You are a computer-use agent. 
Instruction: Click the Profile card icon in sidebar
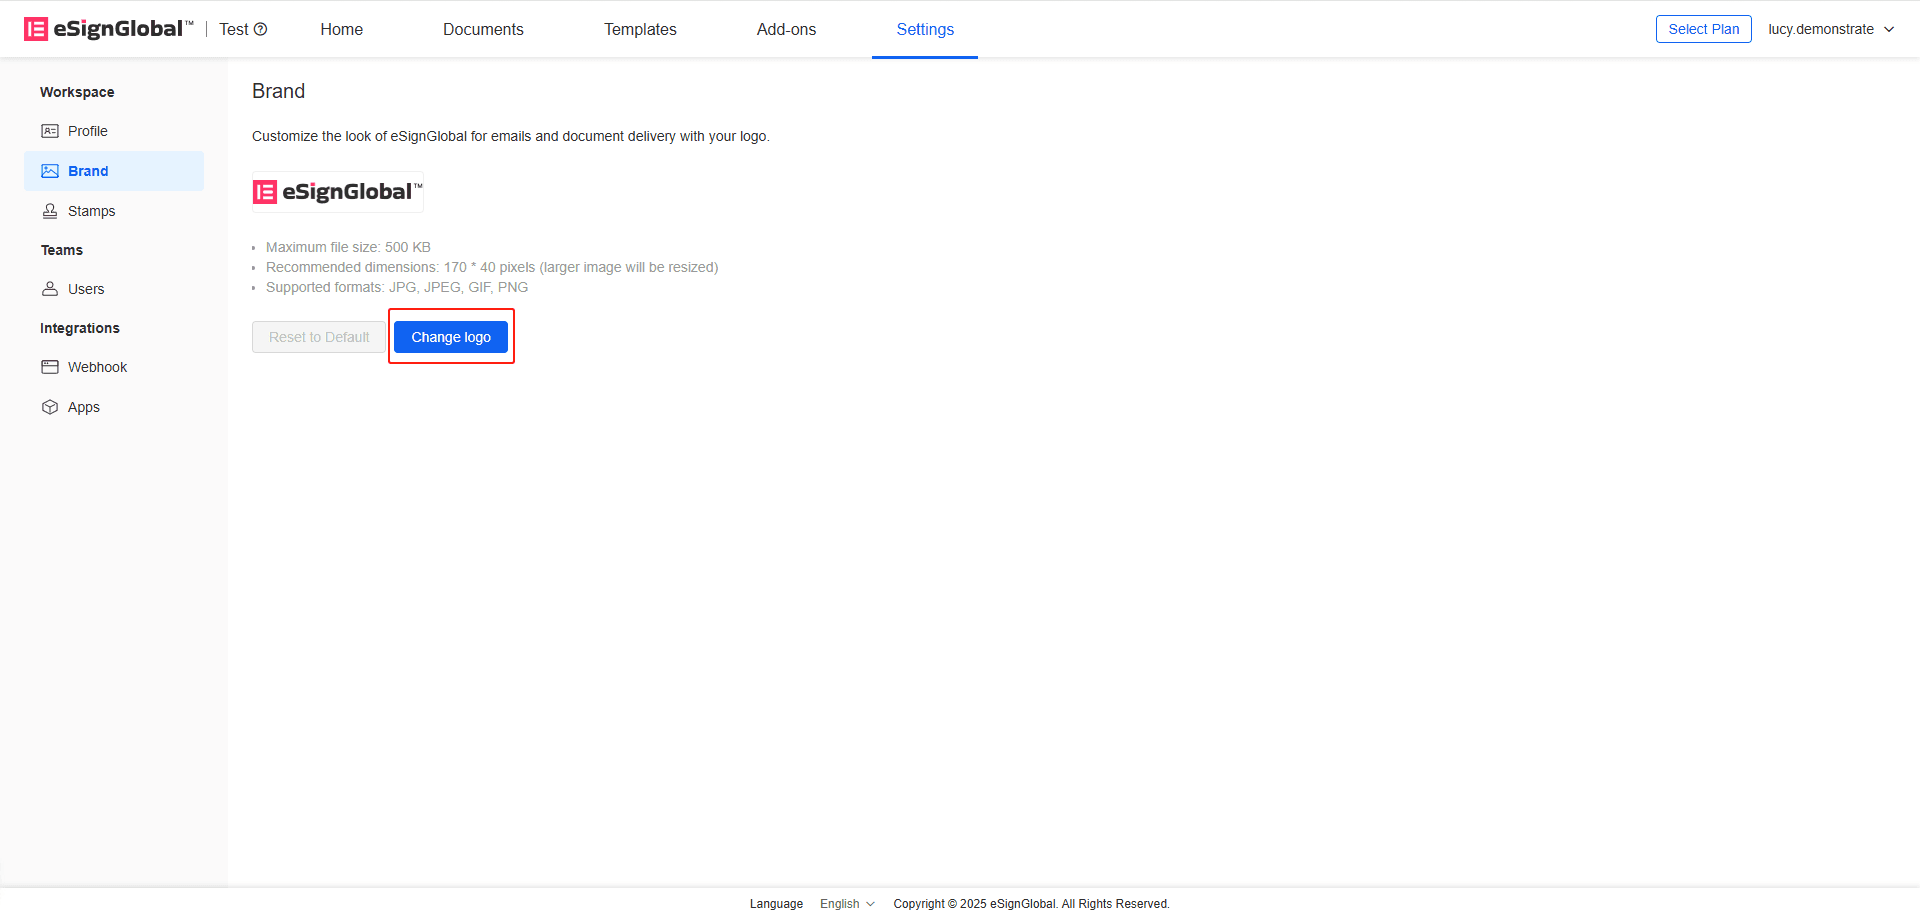point(50,131)
